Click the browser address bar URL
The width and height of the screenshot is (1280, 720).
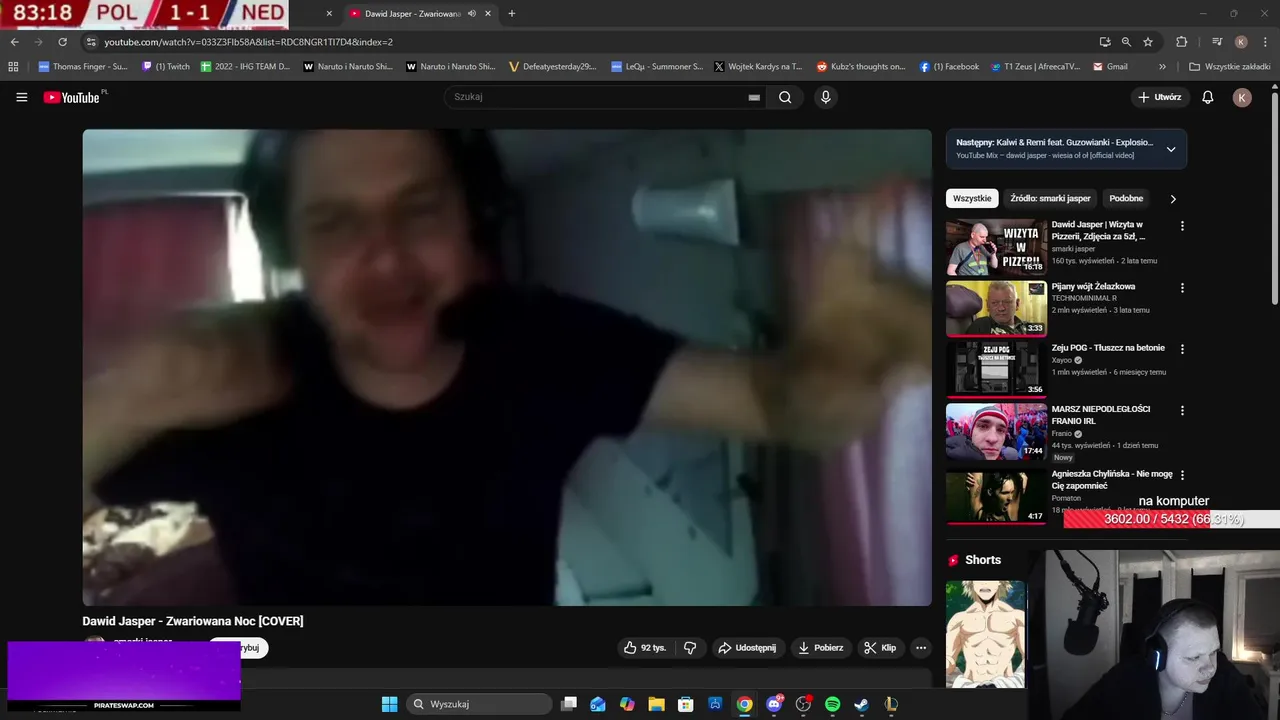pyautogui.click(x=248, y=42)
